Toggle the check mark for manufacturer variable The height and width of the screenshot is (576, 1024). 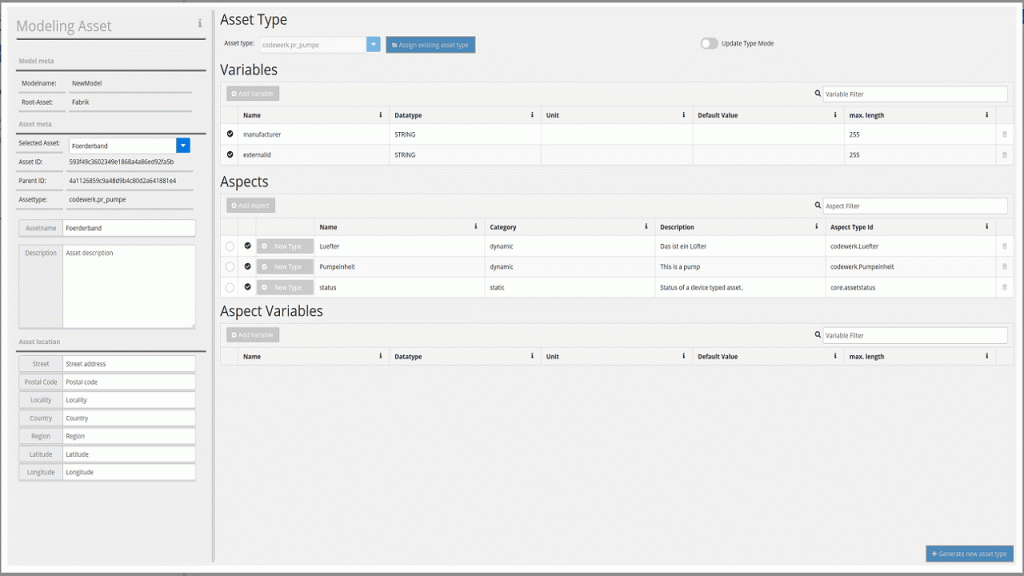click(230, 134)
